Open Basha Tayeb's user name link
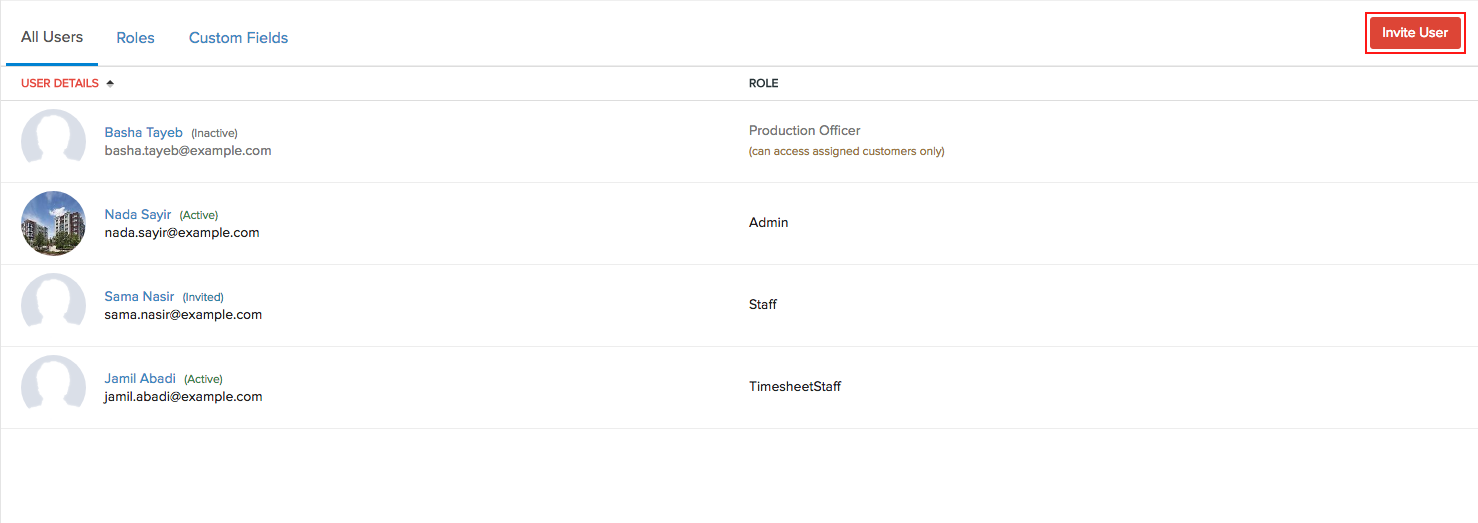This screenshot has height=523, width=1478. [x=143, y=132]
